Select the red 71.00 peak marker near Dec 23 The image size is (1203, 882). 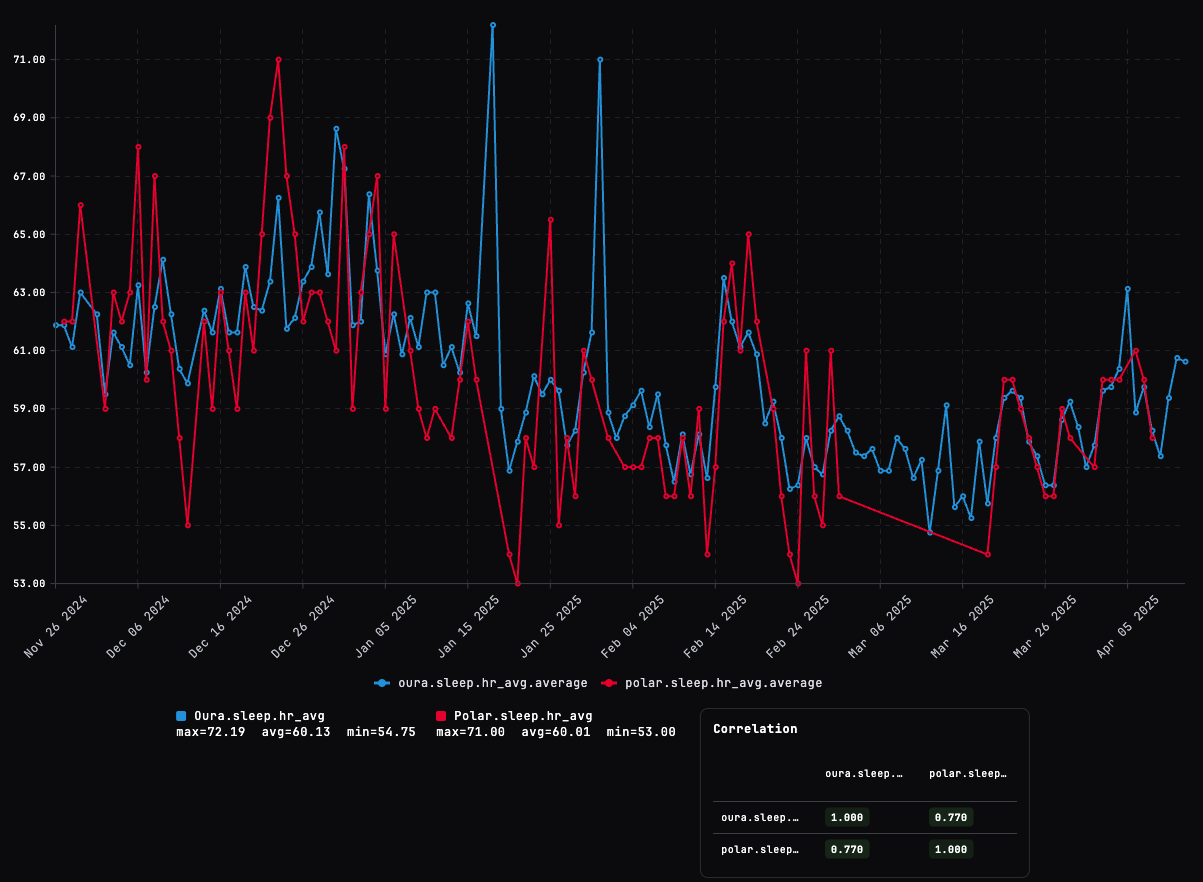pyautogui.click(x=280, y=60)
